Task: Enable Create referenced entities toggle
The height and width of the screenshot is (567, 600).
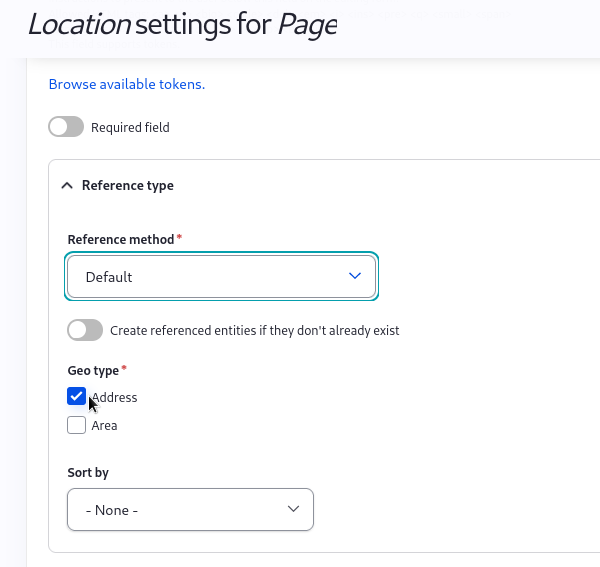Action: [85, 330]
